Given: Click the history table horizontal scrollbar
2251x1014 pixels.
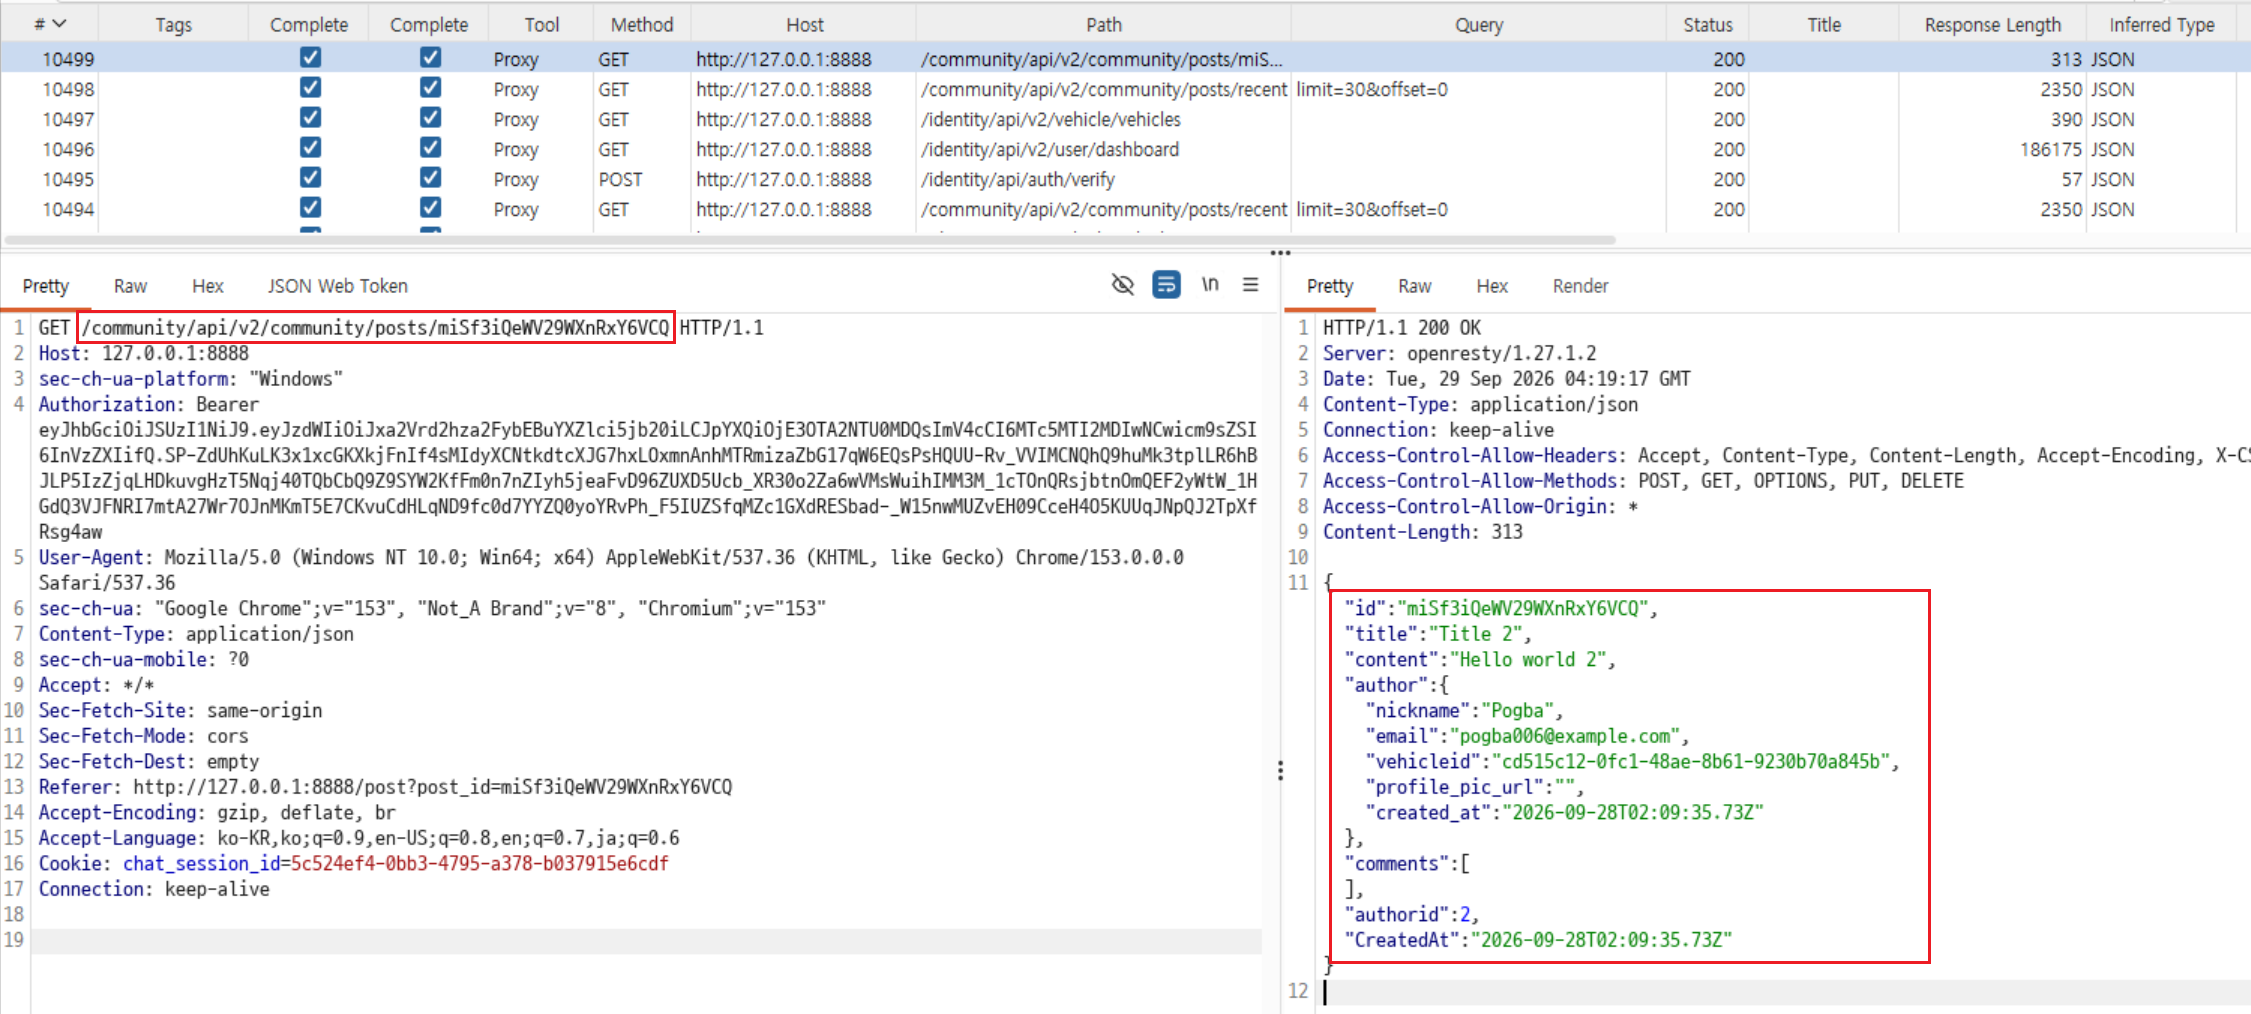Looking at the screenshot, I should click(810, 240).
